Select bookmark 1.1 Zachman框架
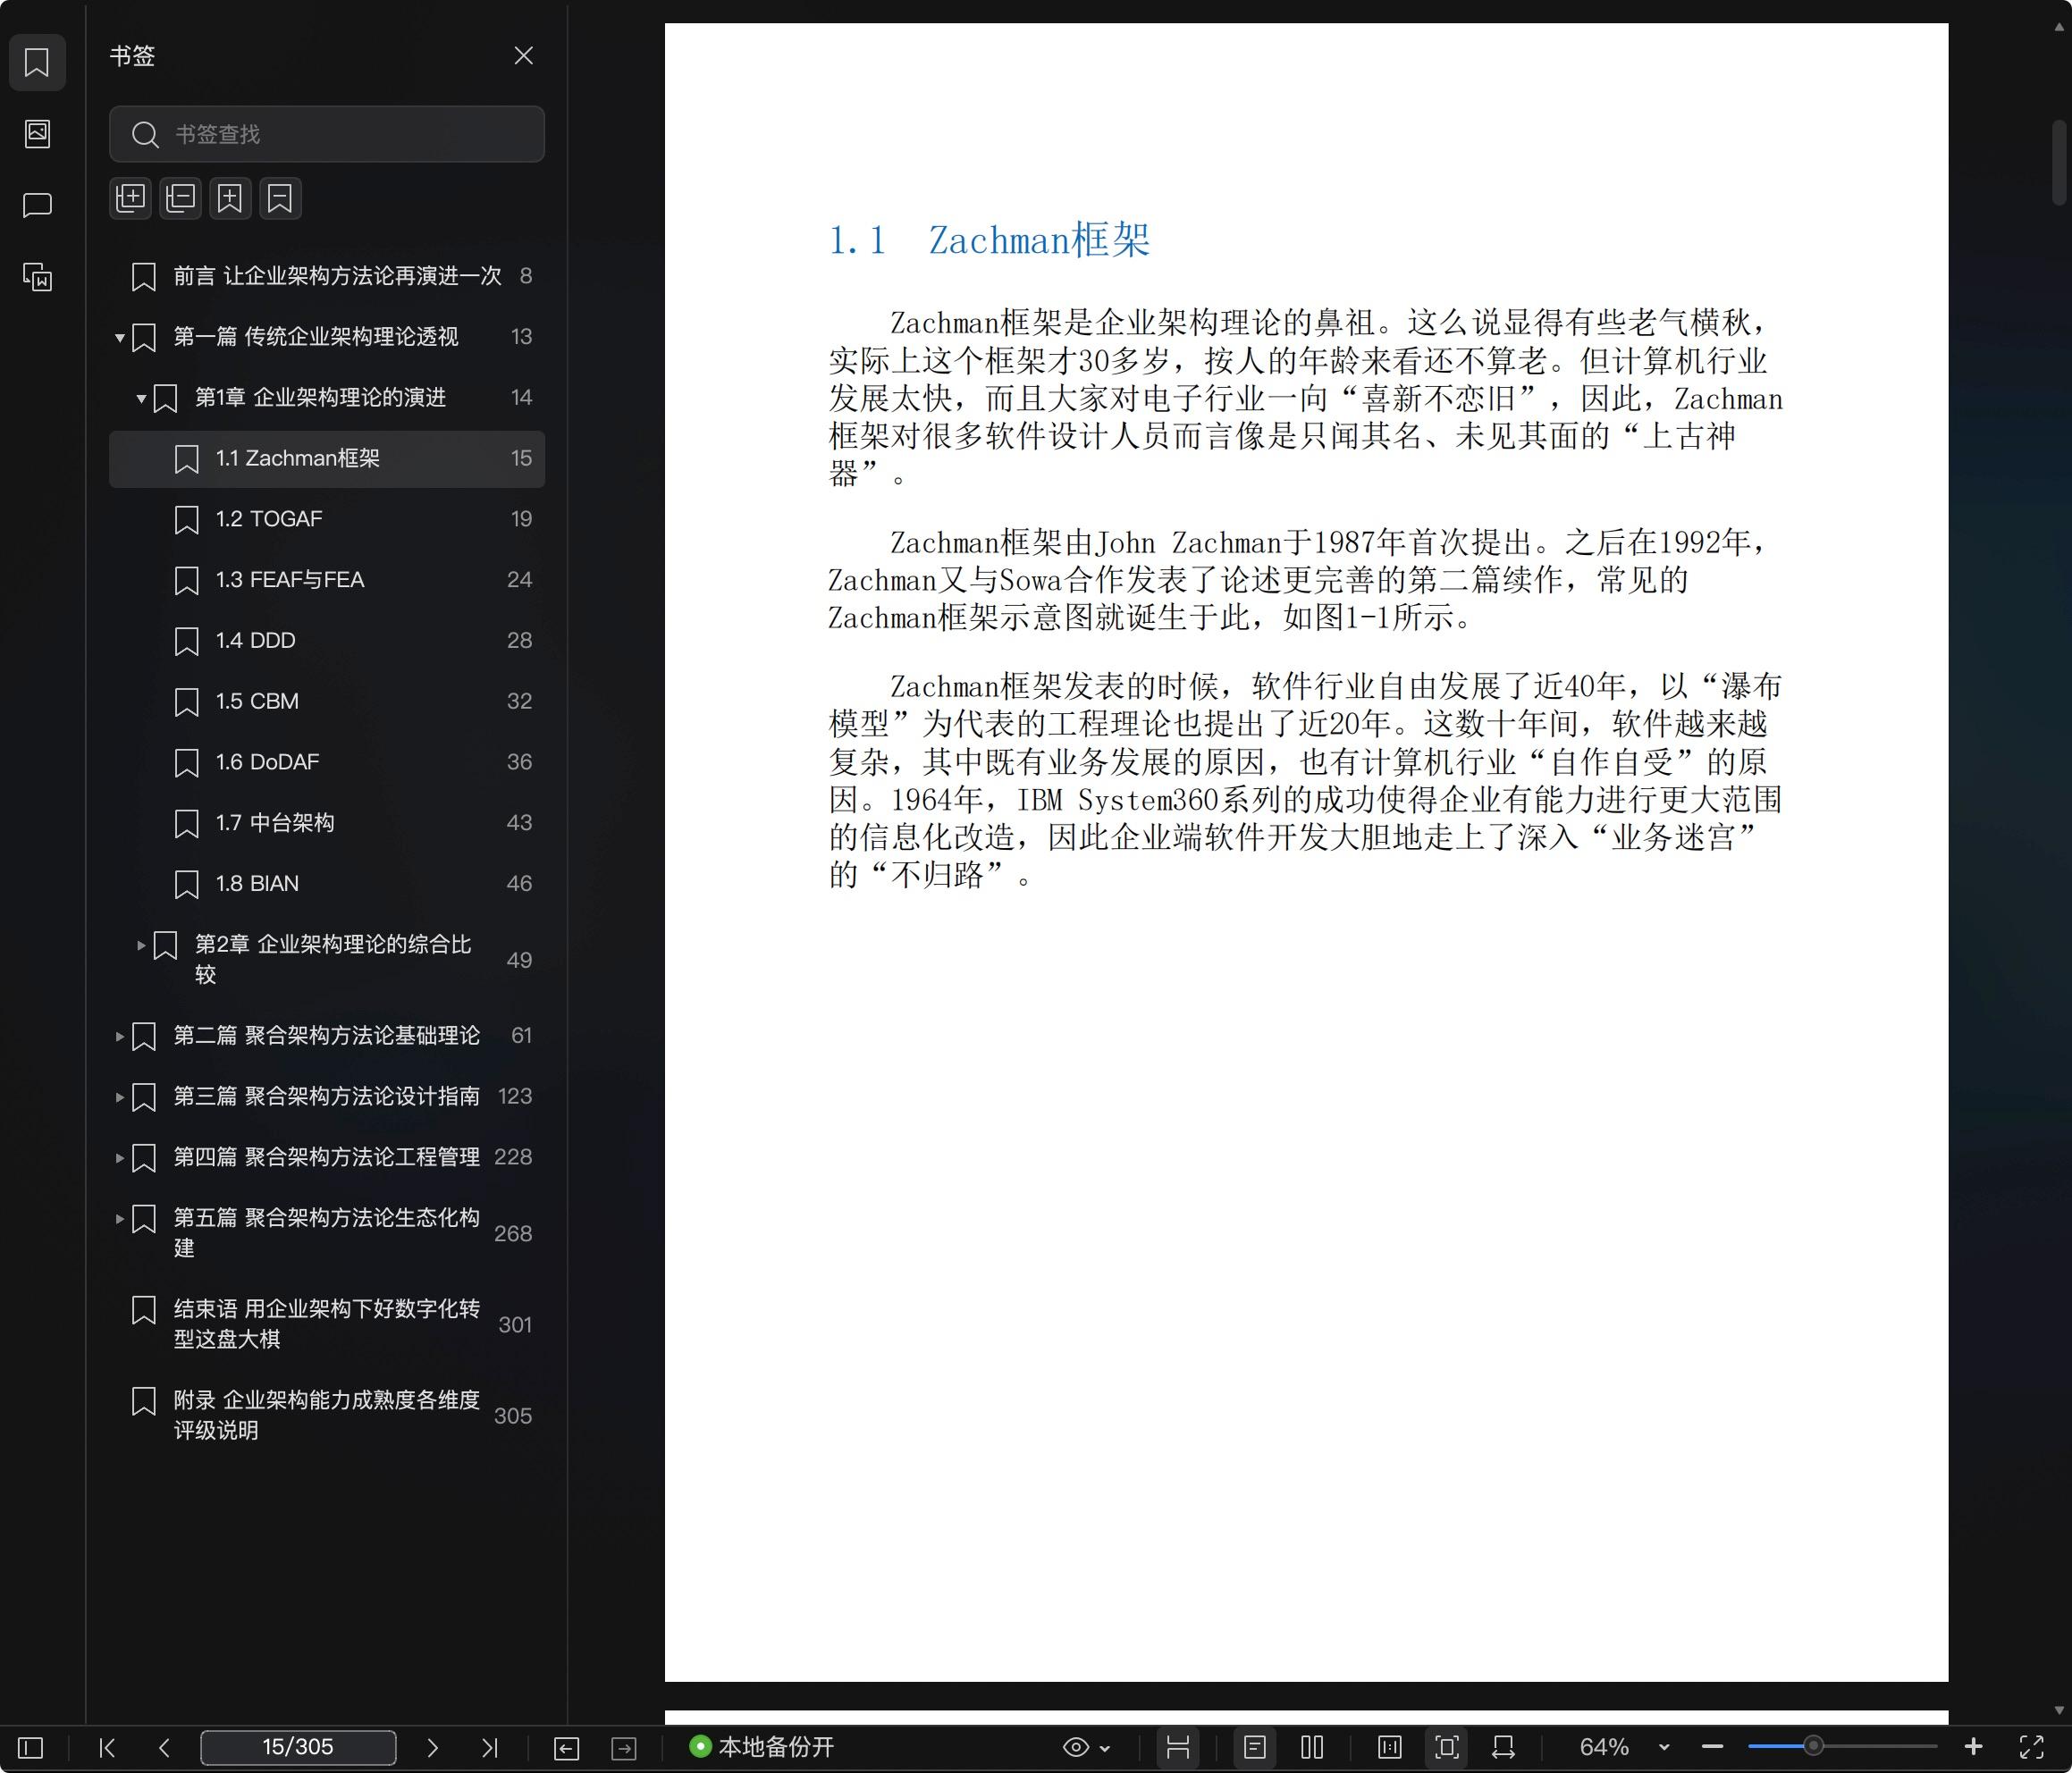Screen dimensions: 2072x1773 pyautogui.click(x=327, y=459)
